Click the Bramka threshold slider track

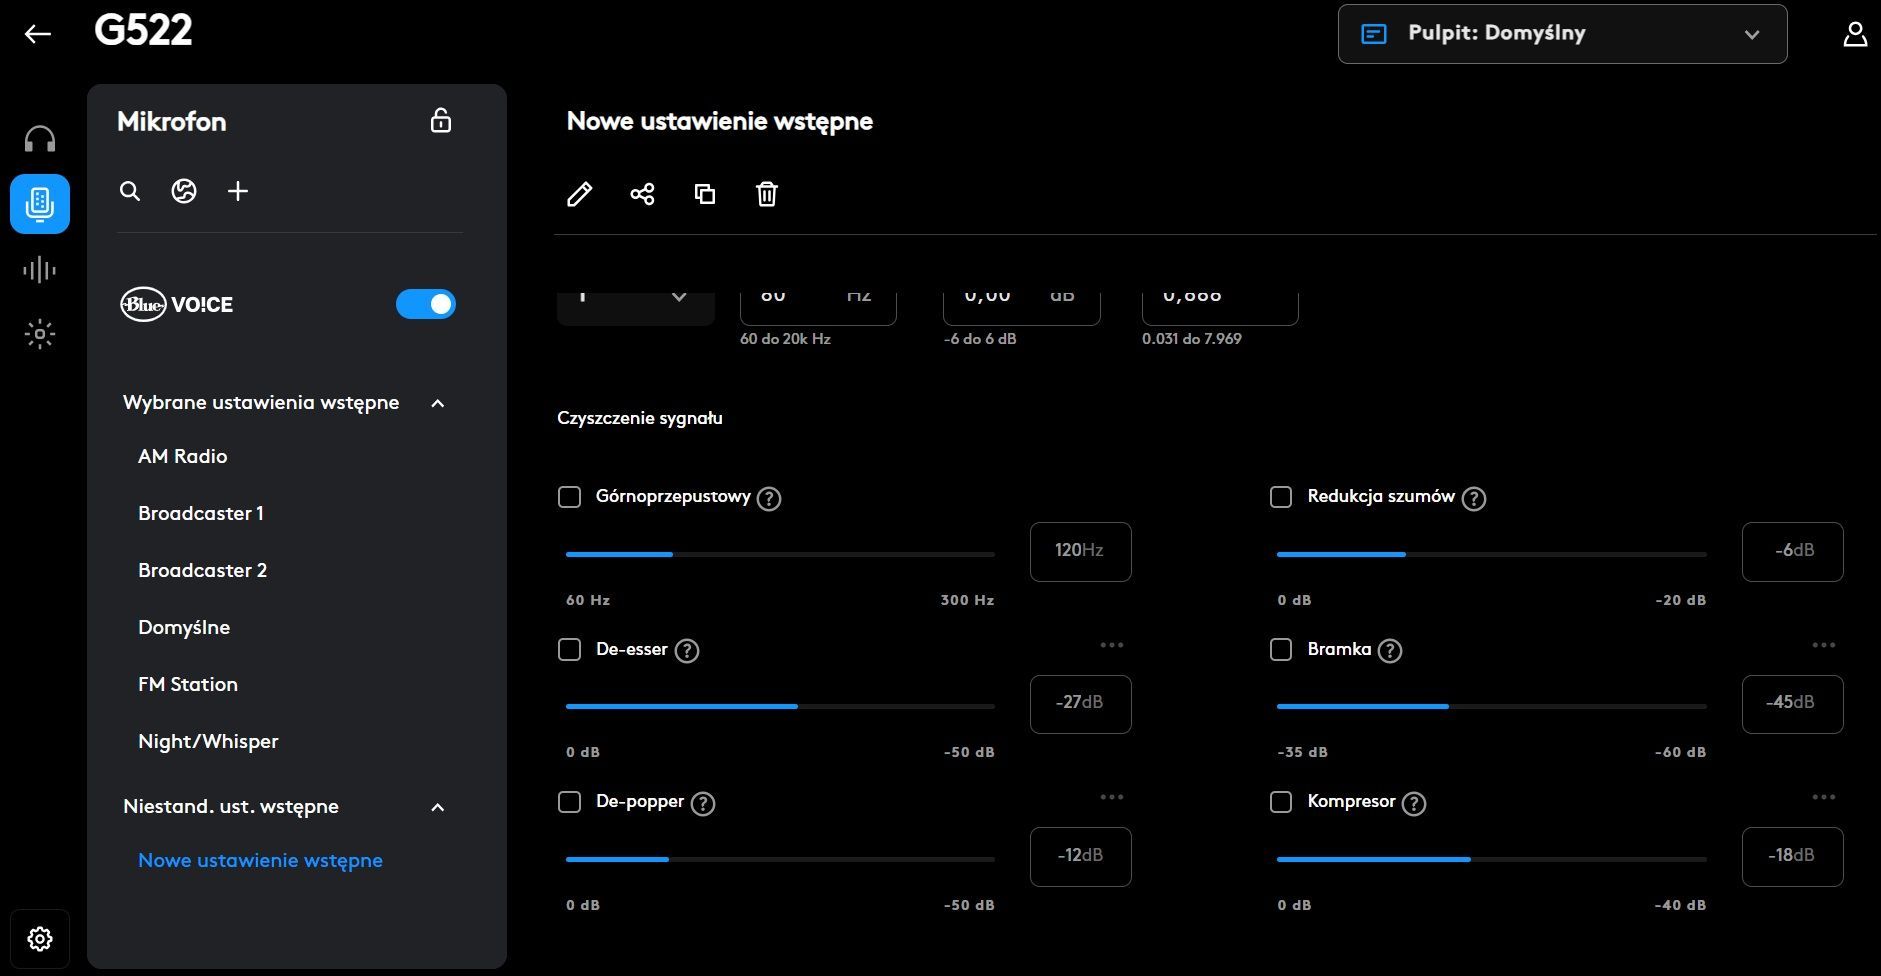click(1491, 706)
